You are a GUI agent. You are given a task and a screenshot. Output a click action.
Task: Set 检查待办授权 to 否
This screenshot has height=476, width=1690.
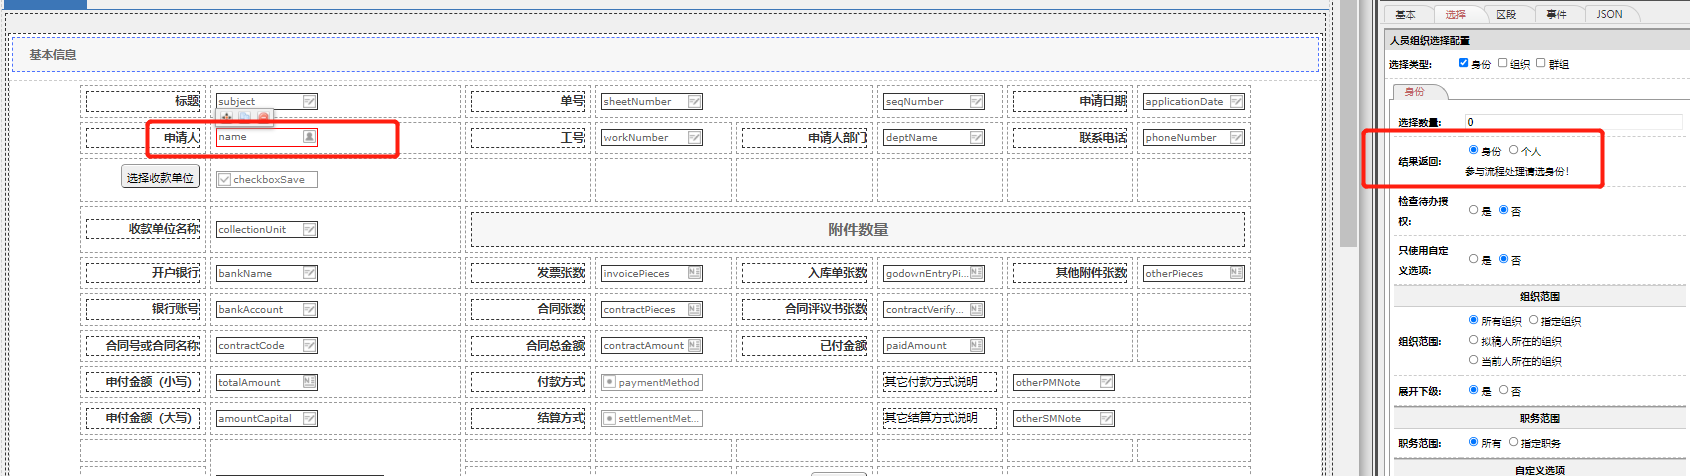(1503, 210)
